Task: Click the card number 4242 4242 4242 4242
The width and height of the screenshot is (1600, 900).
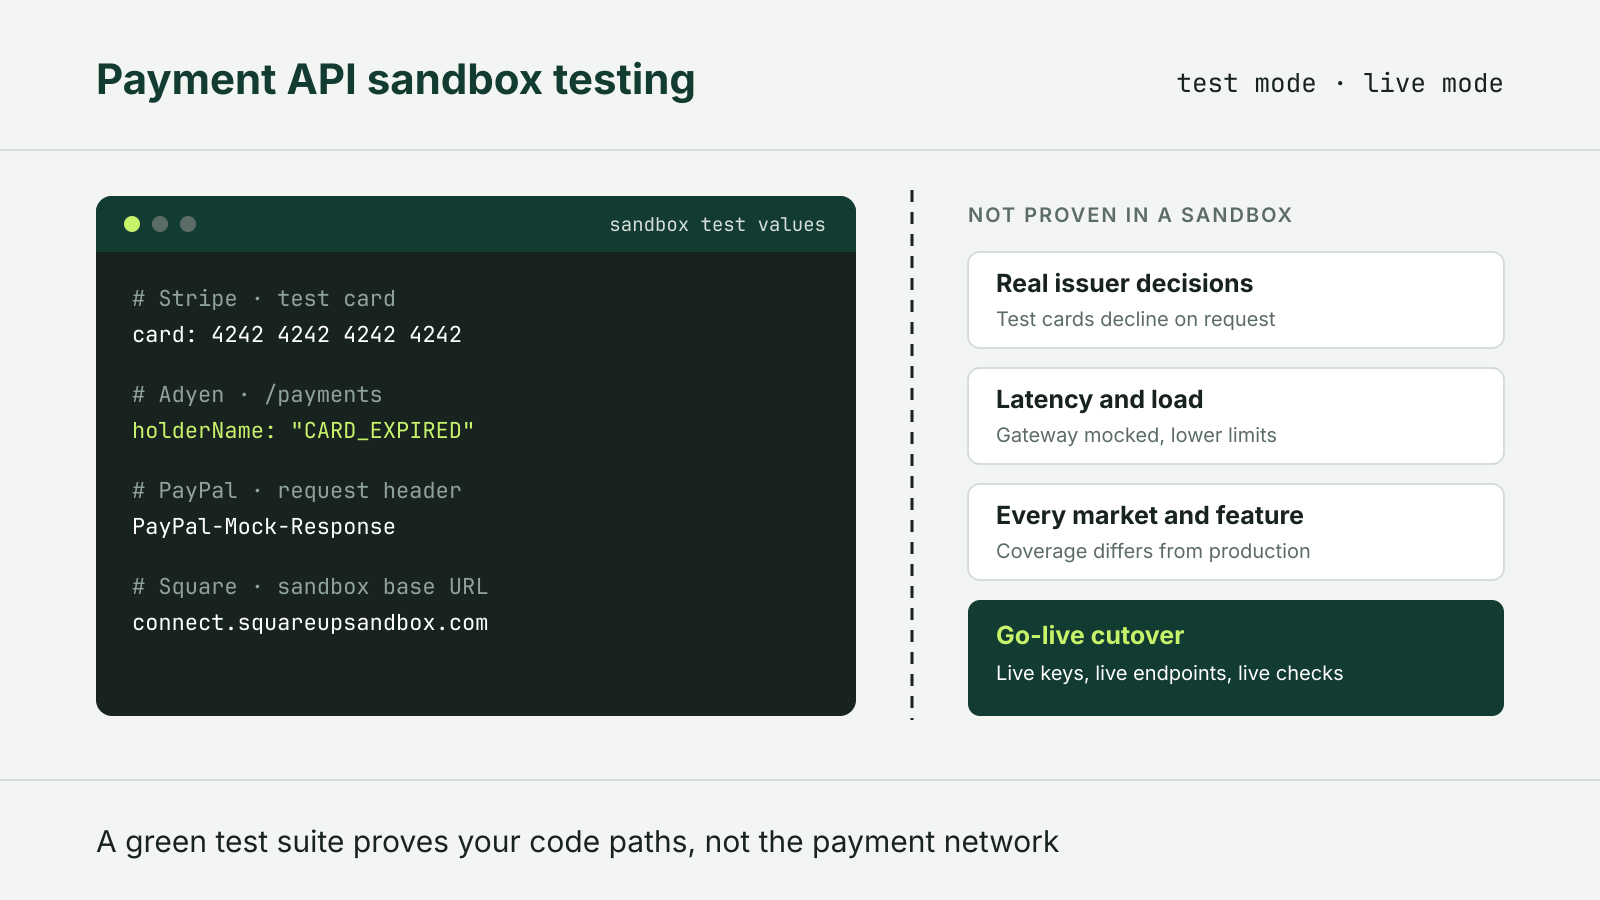Action: tap(337, 335)
